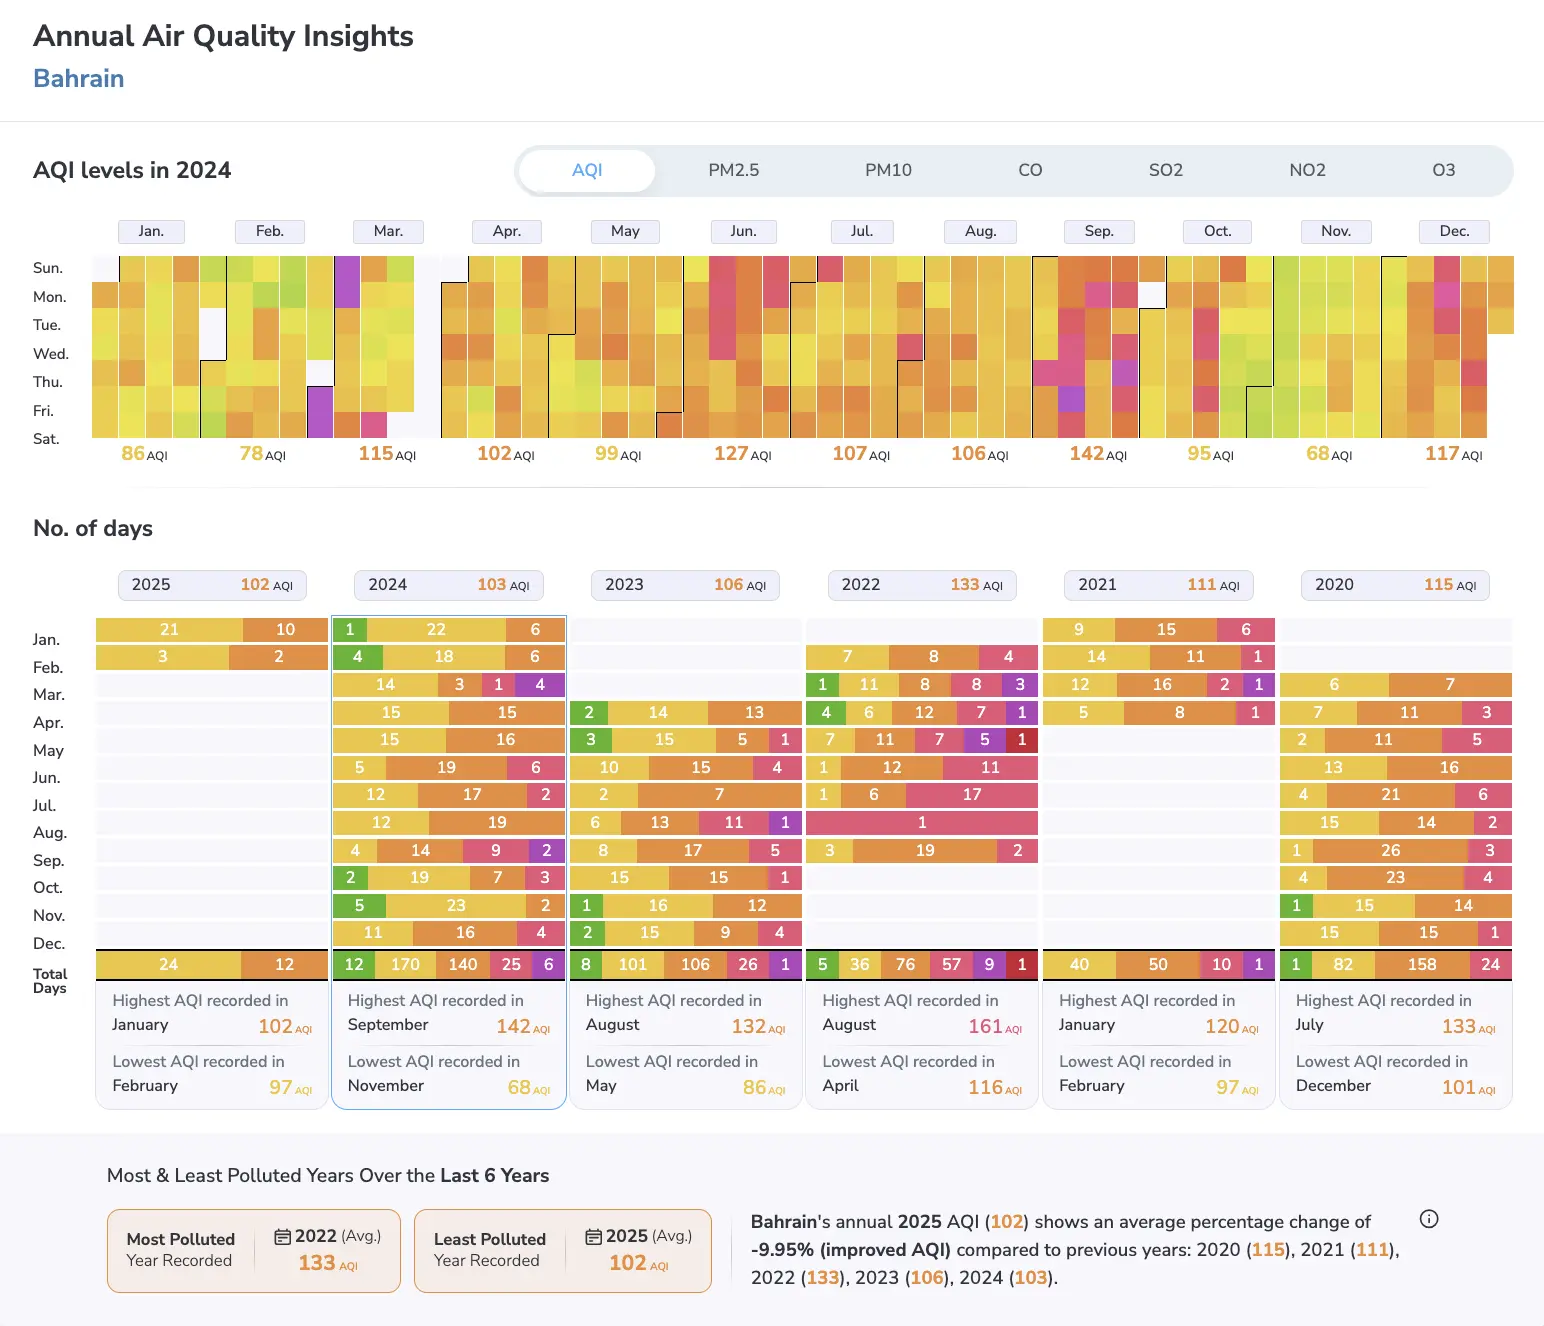1544x1326 pixels.
Task: Switch to the O3 tab
Action: (1443, 170)
